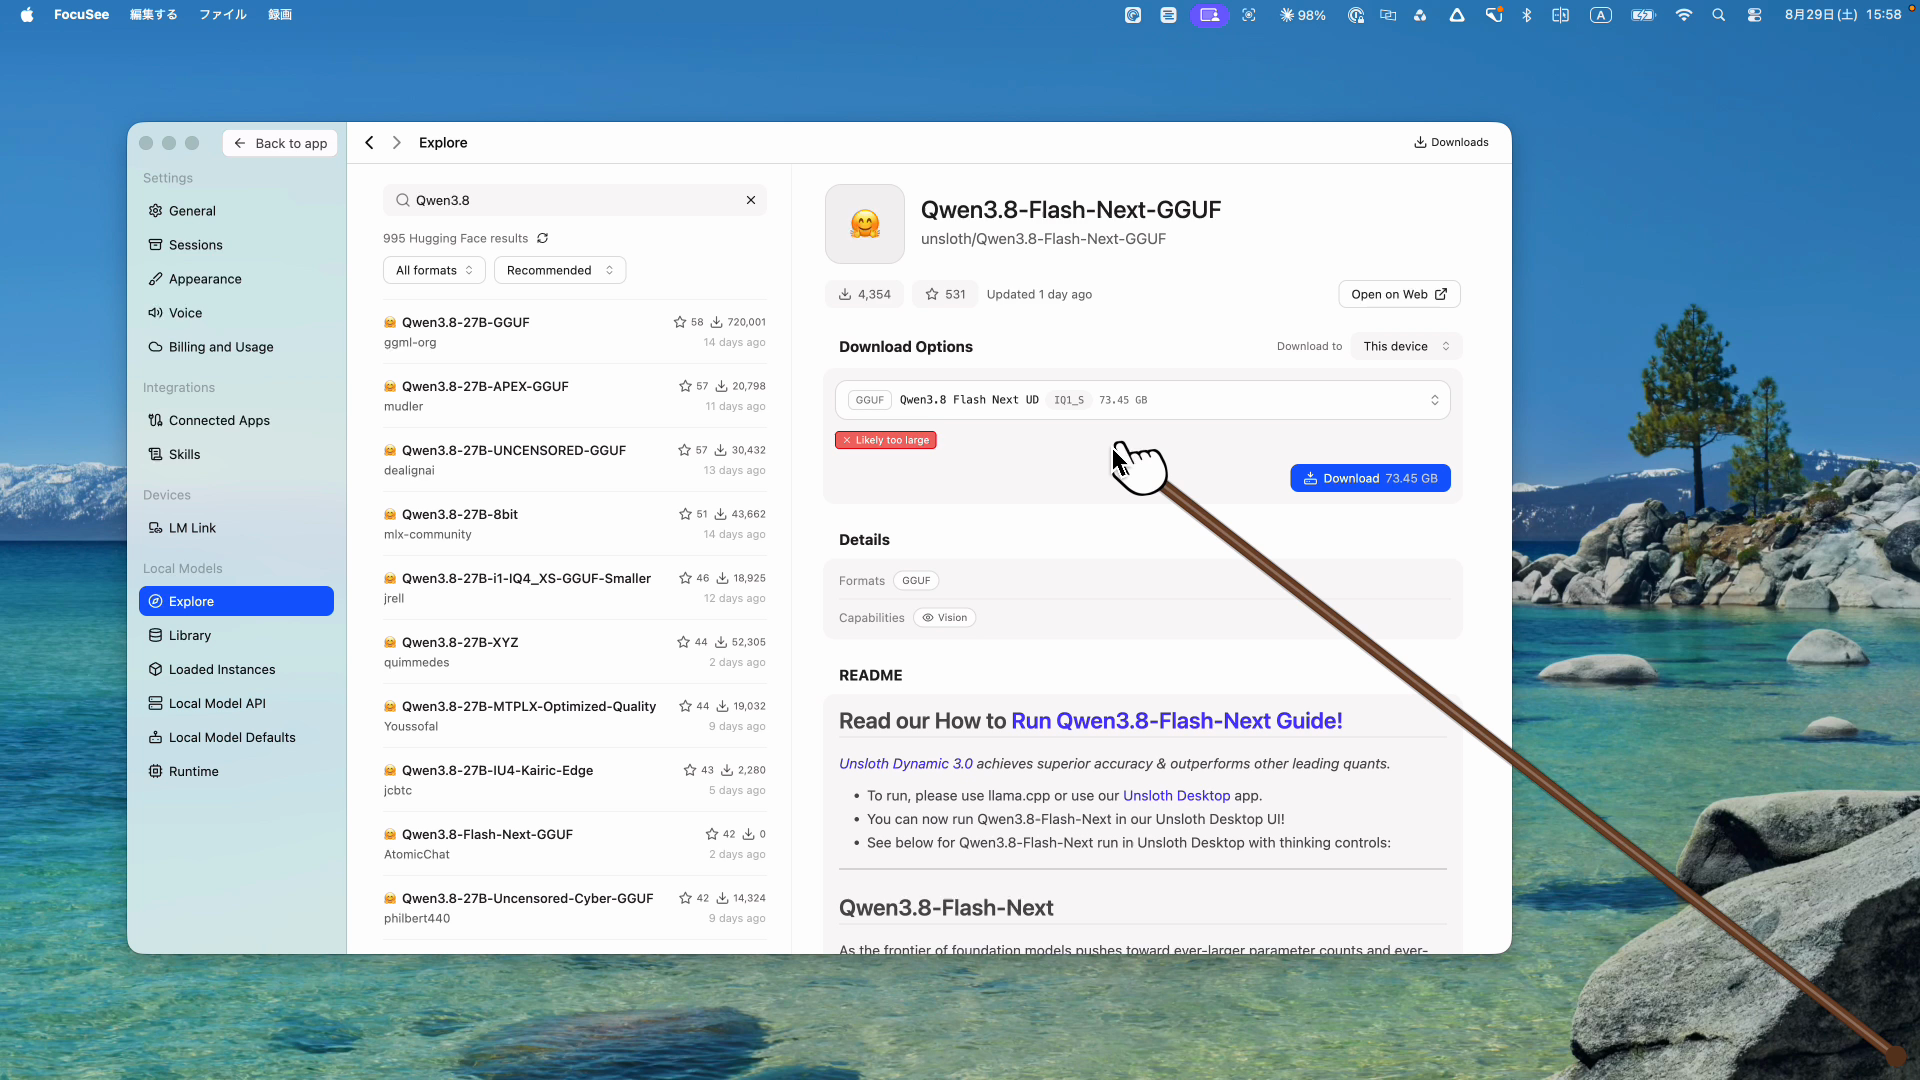Change the This device download target
The height and width of the screenshot is (1080, 1920).
point(1406,346)
